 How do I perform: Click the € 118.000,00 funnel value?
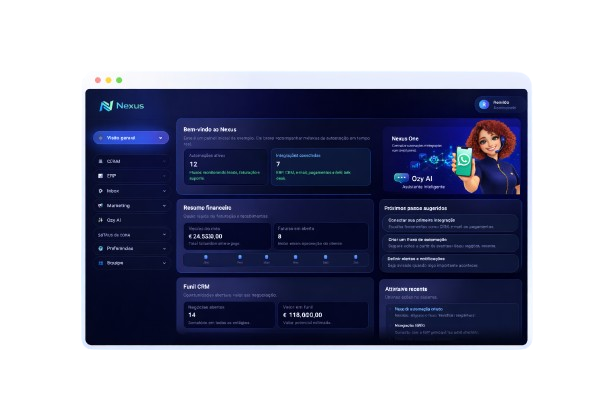pos(302,315)
